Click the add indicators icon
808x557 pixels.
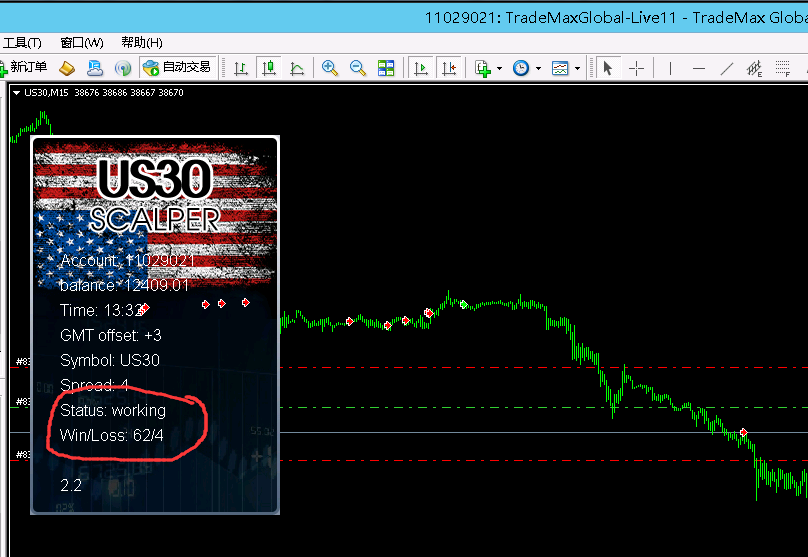pos(482,68)
